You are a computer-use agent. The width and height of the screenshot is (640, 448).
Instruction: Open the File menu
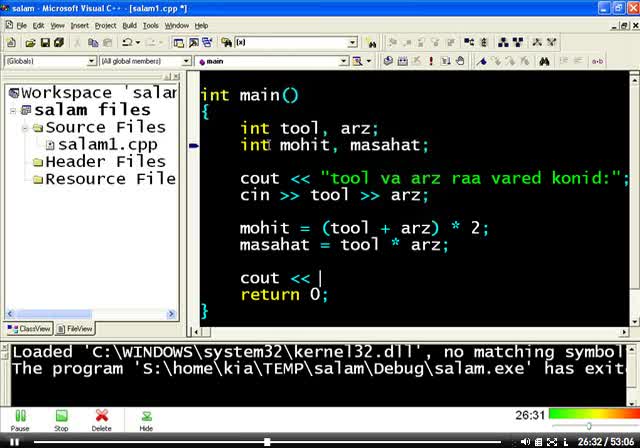[22, 26]
